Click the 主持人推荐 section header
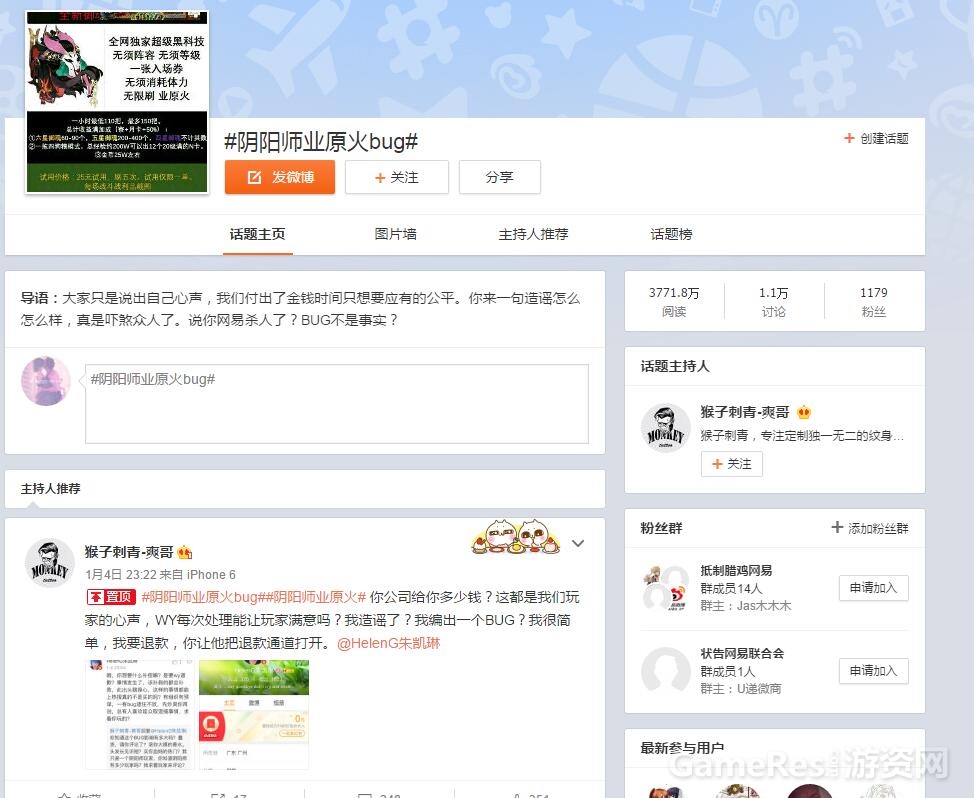The width and height of the screenshot is (974, 798). pyautogui.click(x=50, y=489)
